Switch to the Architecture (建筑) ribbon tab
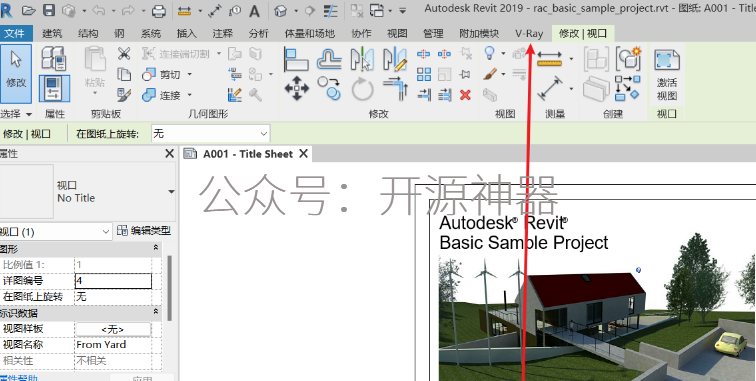This screenshot has height=381, width=756. [x=52, y=34]
